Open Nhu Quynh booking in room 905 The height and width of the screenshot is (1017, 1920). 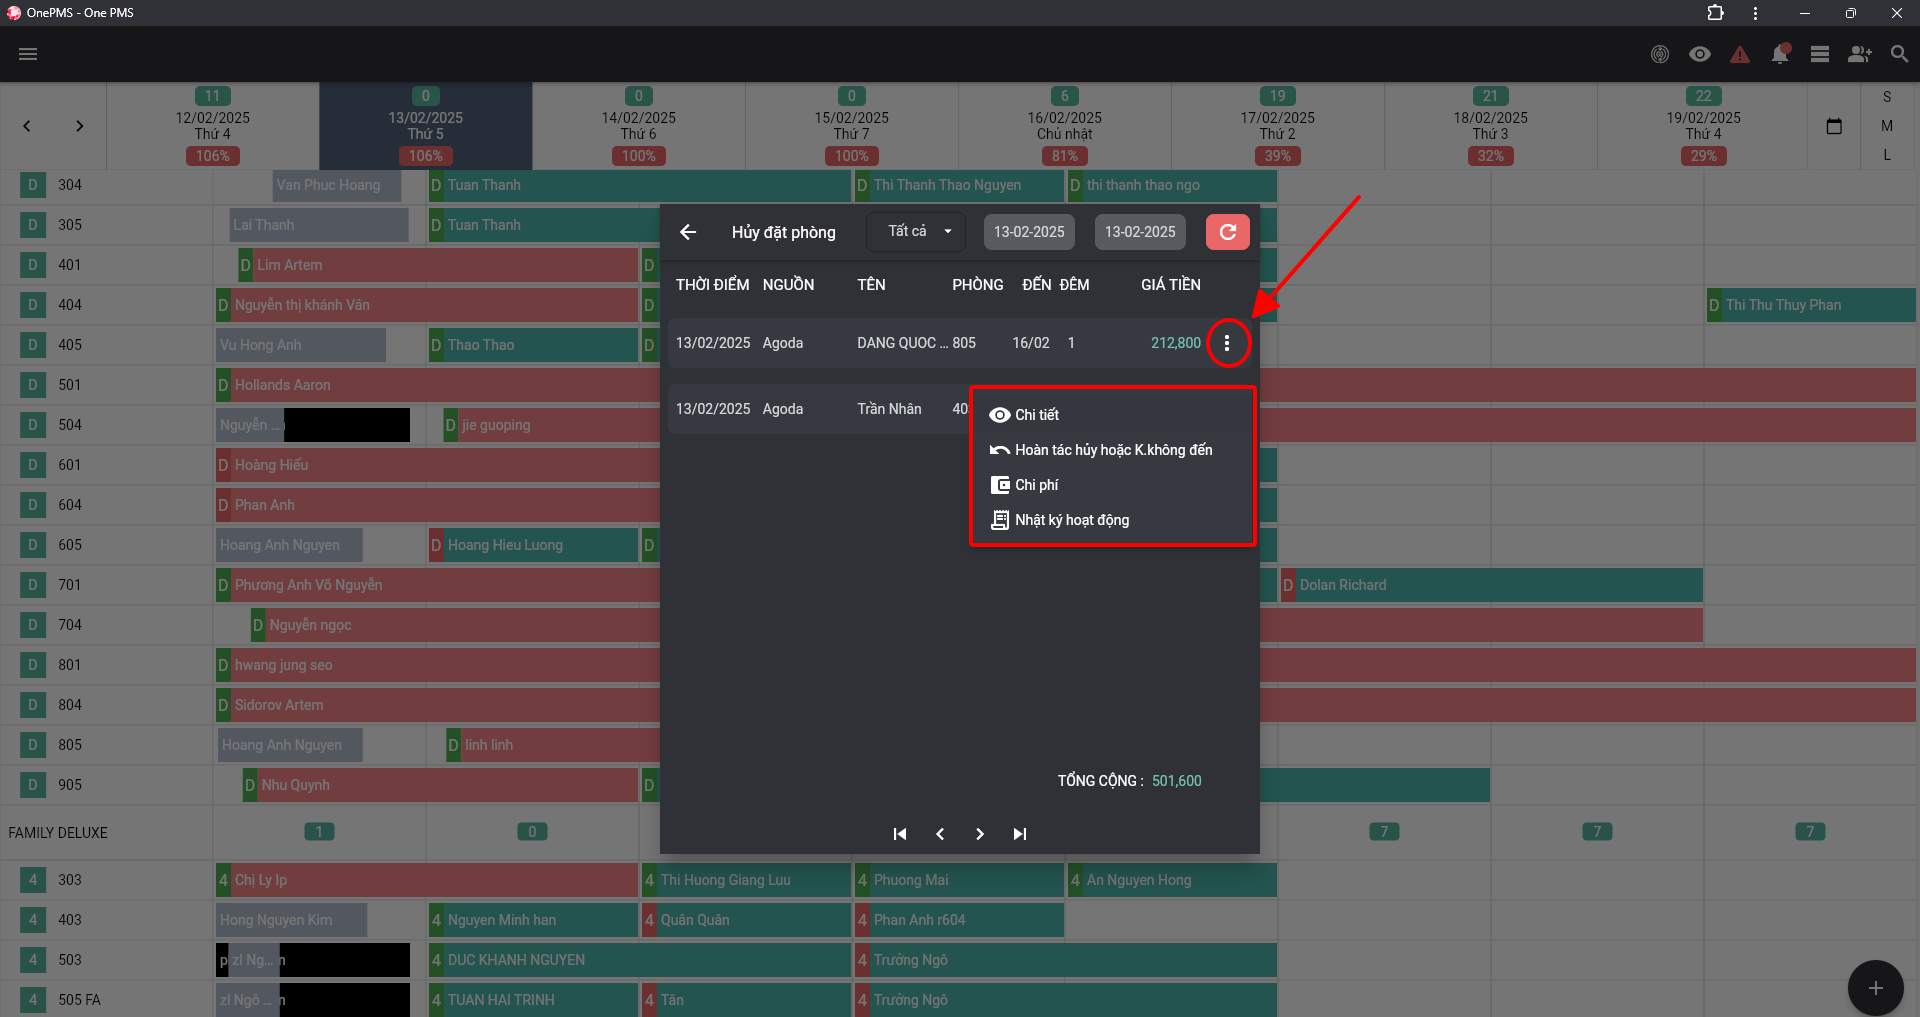coord(440,785)
